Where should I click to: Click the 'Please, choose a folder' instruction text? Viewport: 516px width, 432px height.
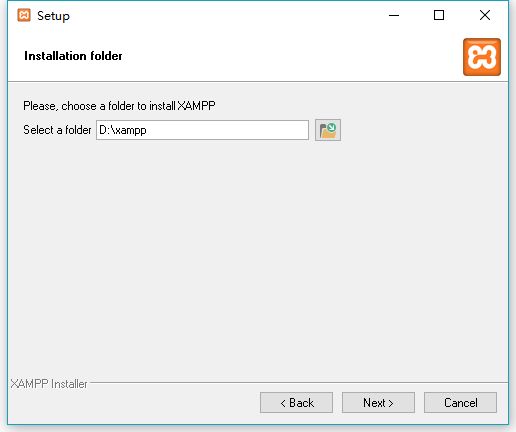click(x=119, y=106)
